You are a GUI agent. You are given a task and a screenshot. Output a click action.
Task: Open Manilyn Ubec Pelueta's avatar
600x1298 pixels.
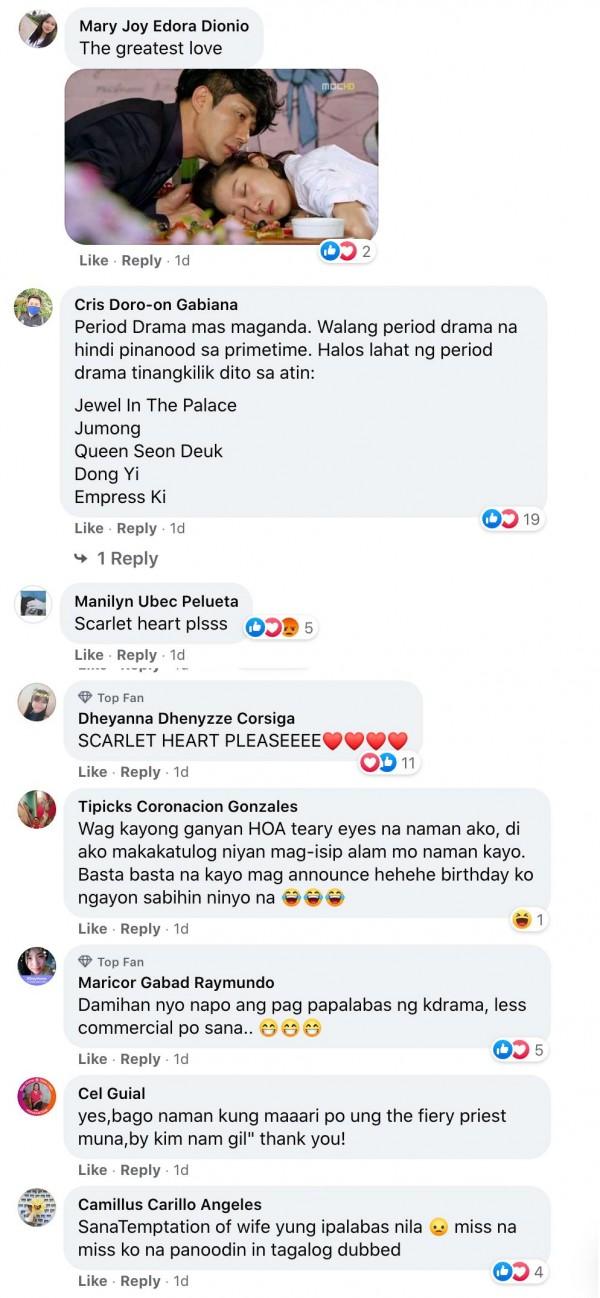click(x=34, y=604)
